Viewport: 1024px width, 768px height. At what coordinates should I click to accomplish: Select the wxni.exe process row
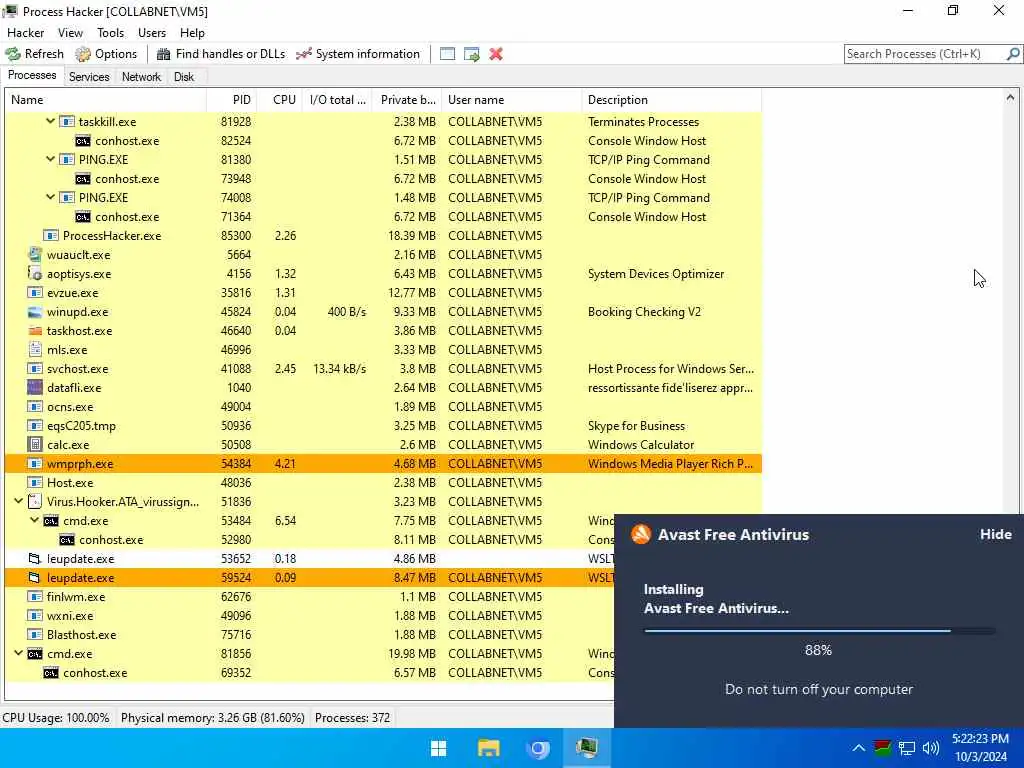[310, 616]
